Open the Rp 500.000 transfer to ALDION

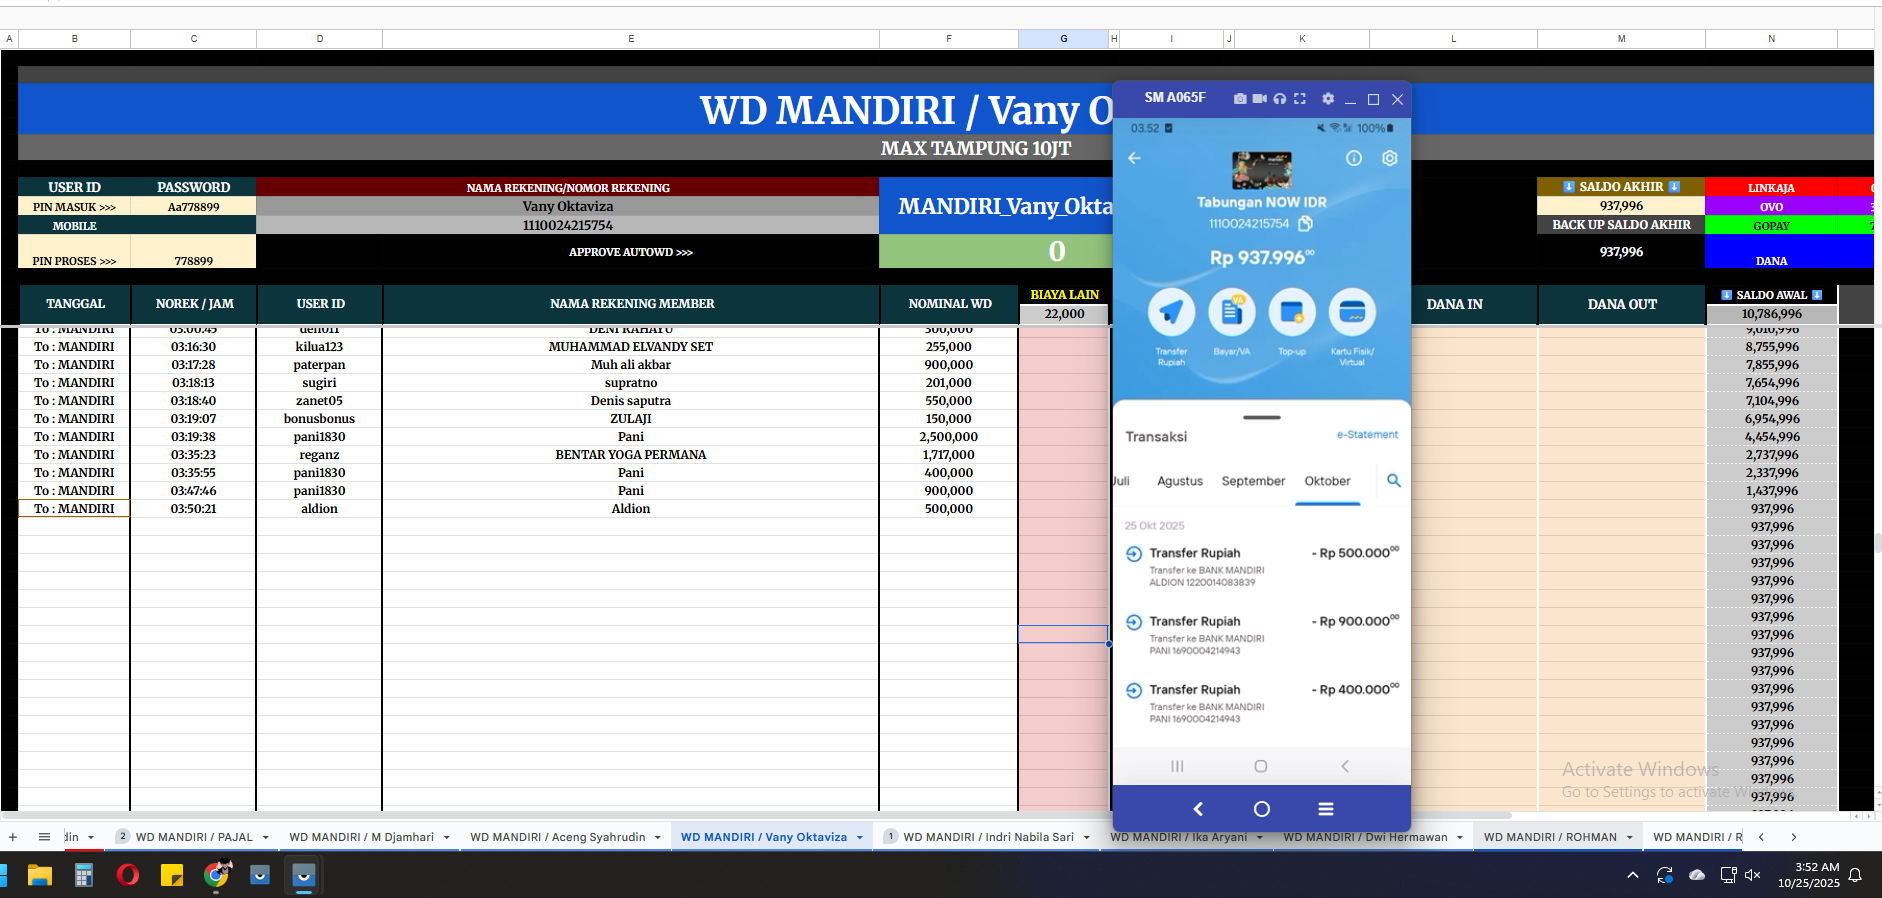click(x=1262, y=566)
